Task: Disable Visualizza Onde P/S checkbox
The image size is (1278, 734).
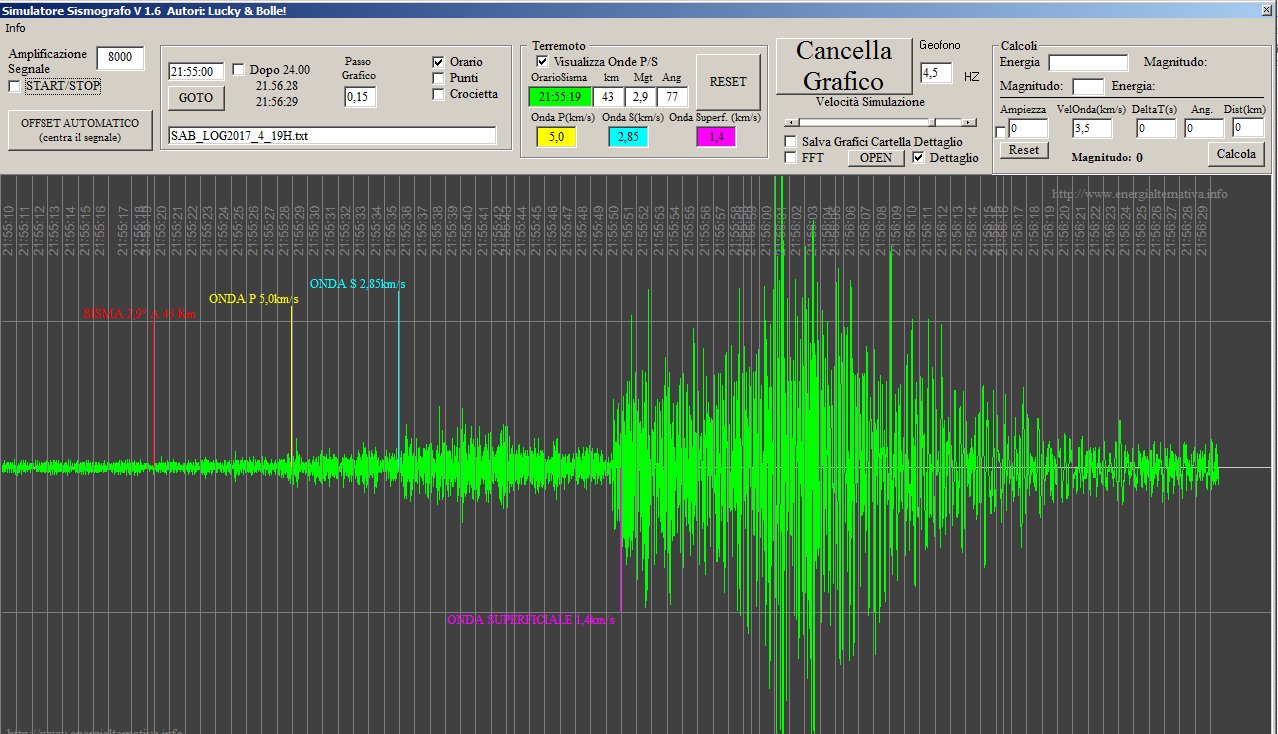Action: pos(543,62)
